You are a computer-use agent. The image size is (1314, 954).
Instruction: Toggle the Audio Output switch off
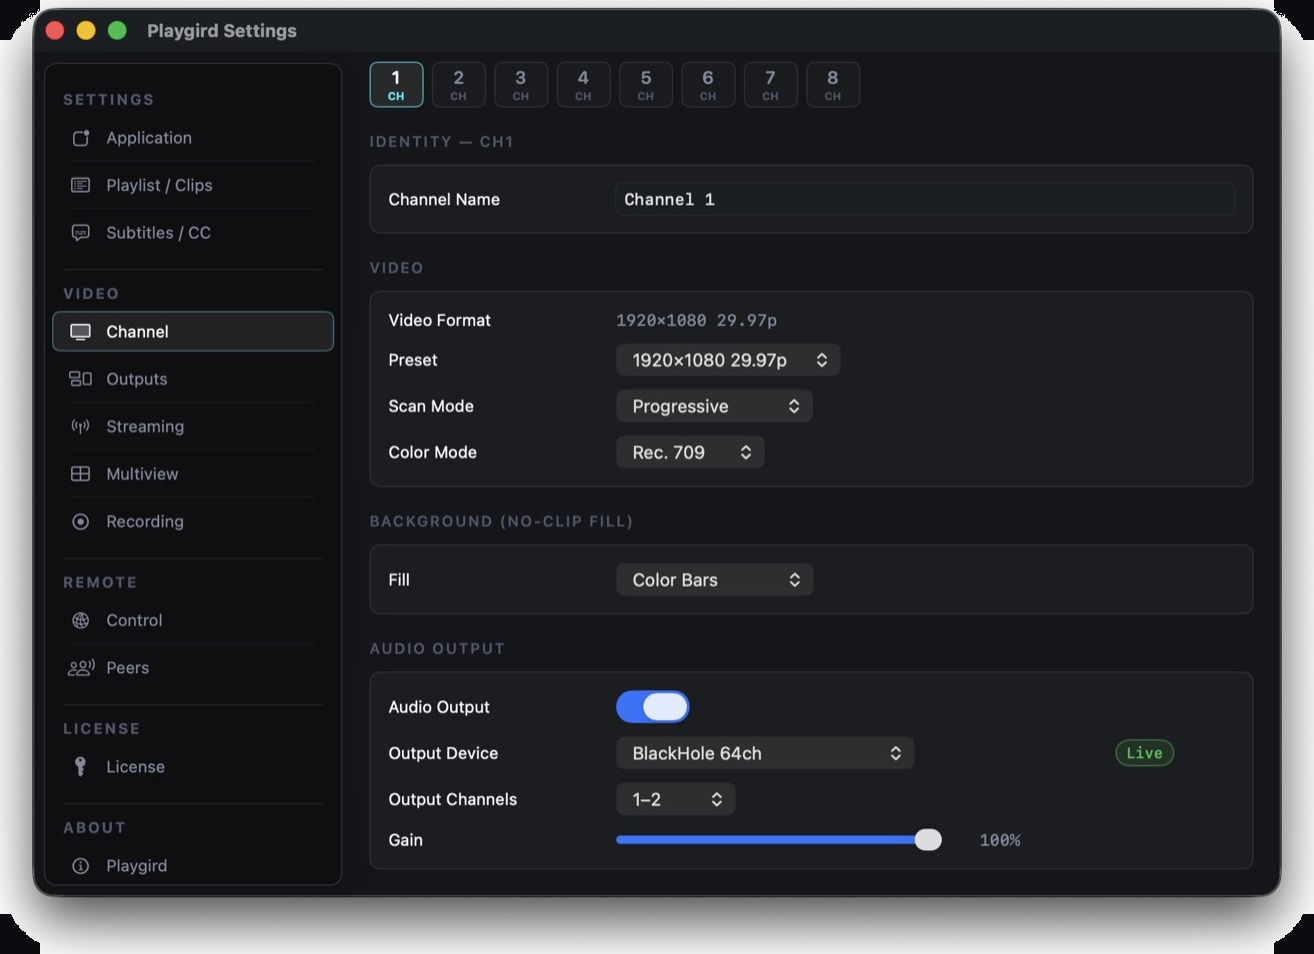(653, 707)
